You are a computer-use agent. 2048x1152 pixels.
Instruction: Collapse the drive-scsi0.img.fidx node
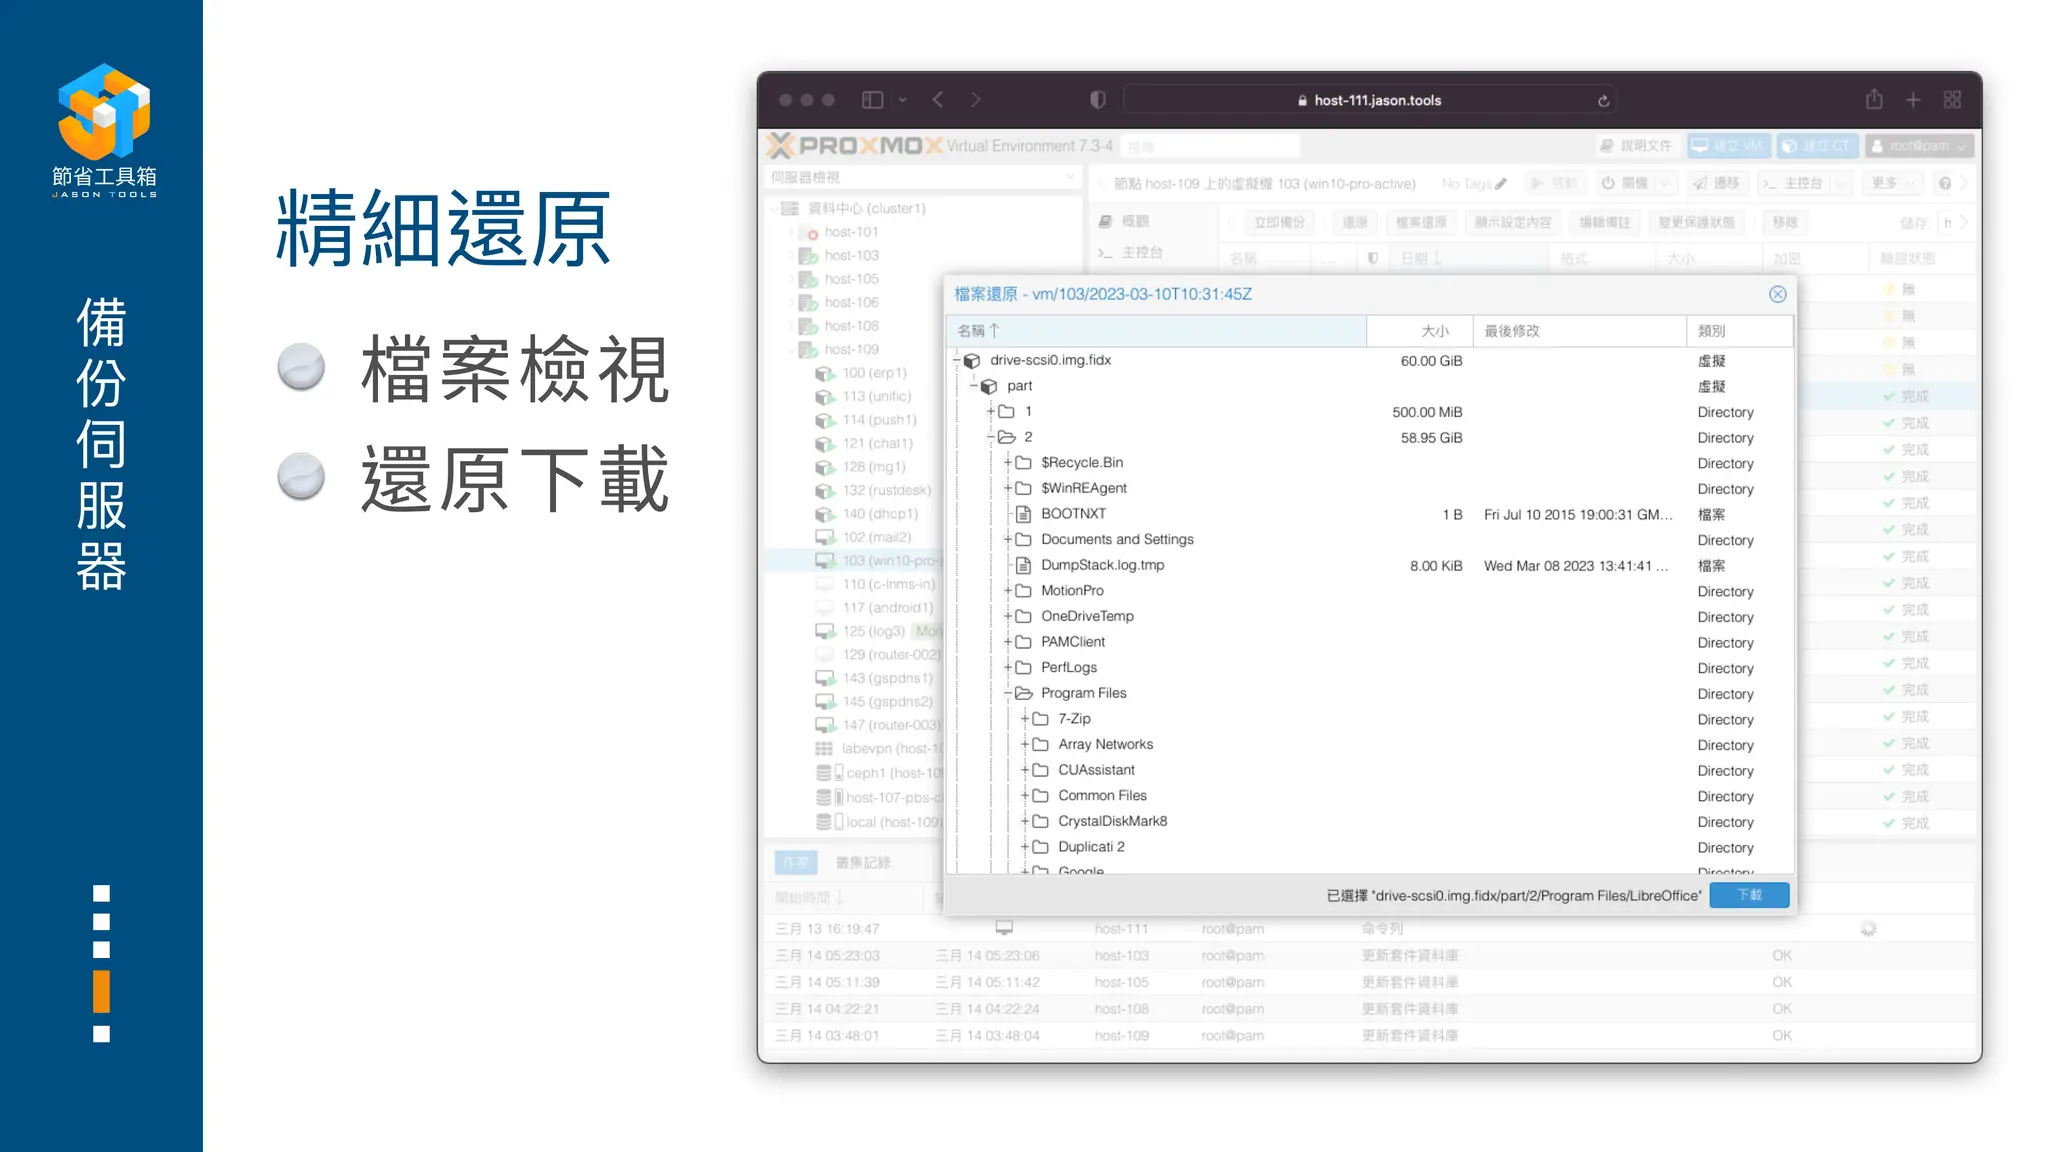pyautogui.click(x=957, y=360)
